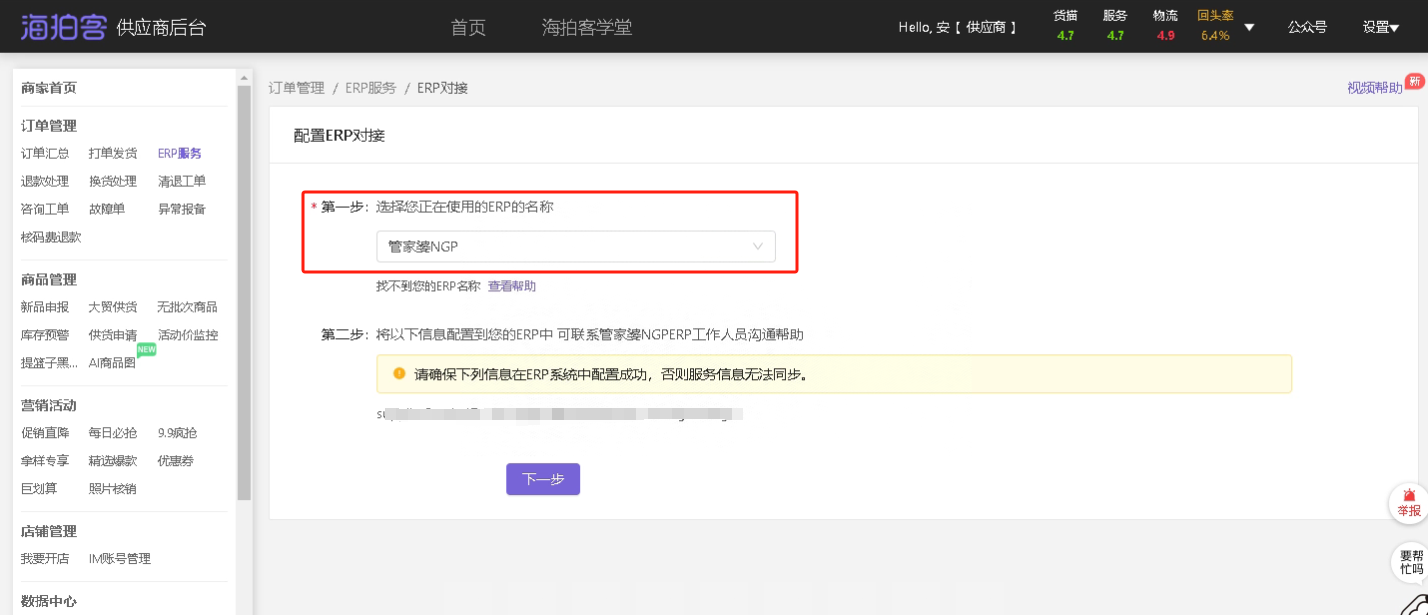This screenshot has width=1428, height=615.
Task: Open the 首页 top navigation tab
Action: point(468,27)
